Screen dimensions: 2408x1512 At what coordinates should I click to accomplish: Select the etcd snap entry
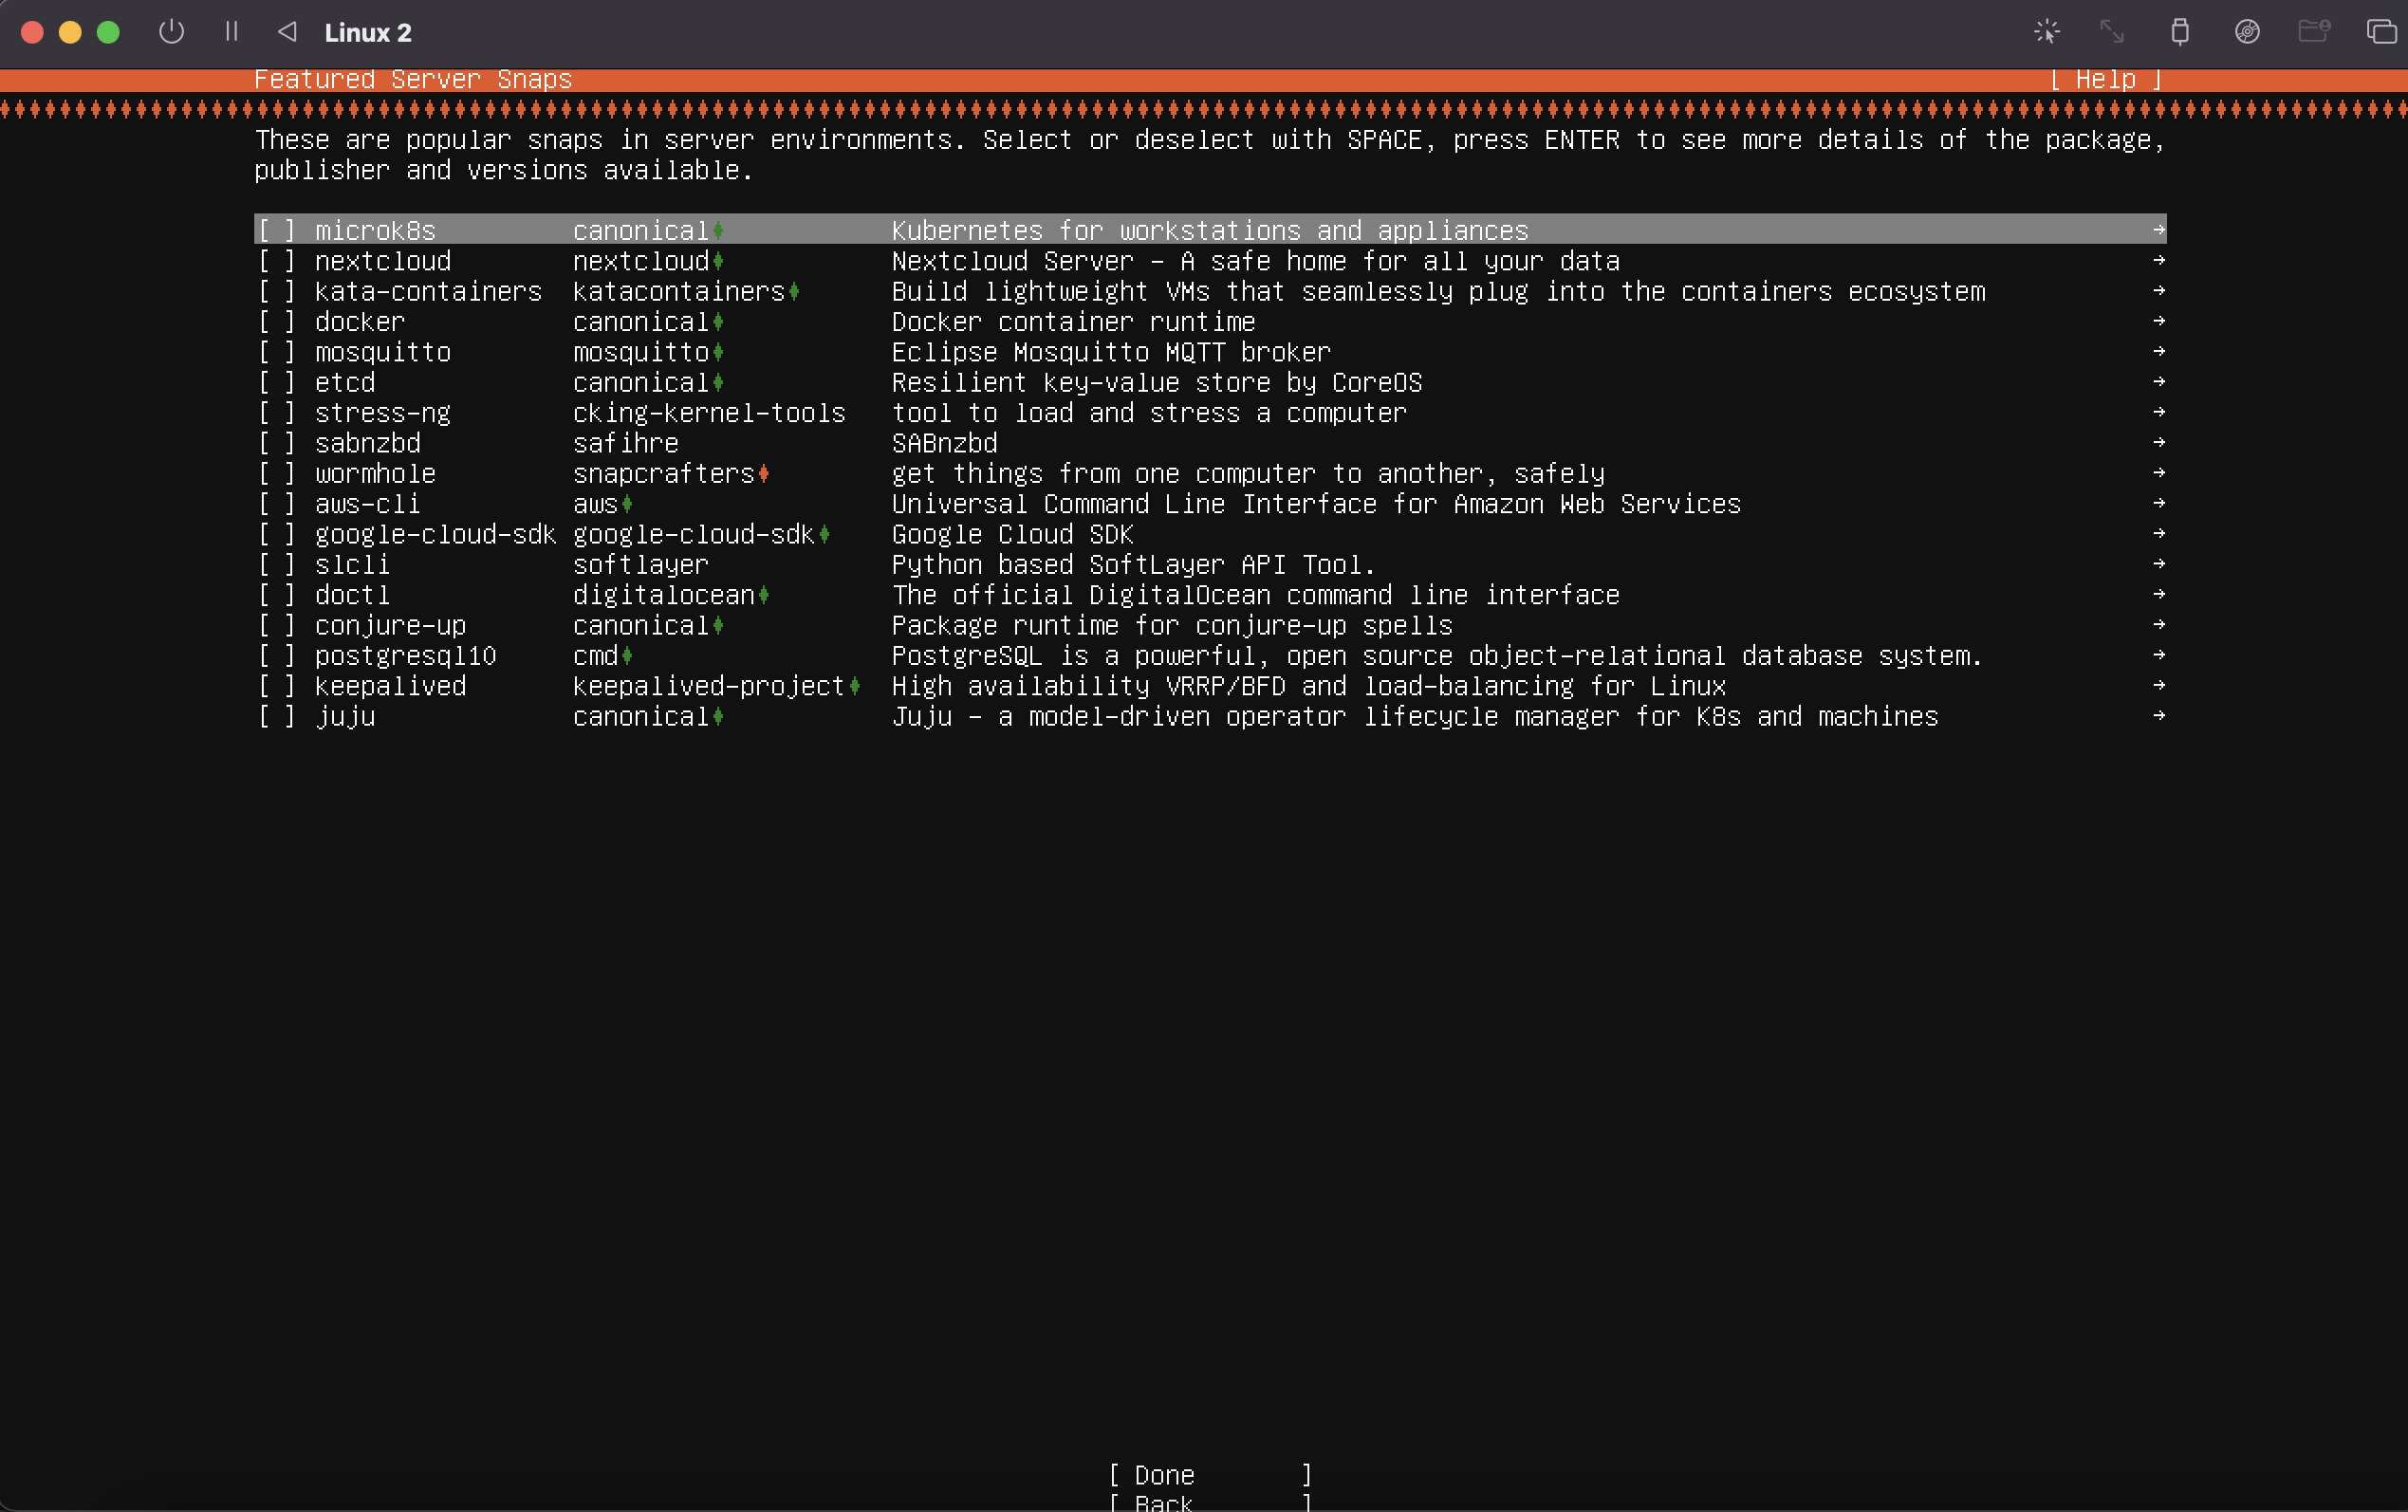click(x=345, y=383)
